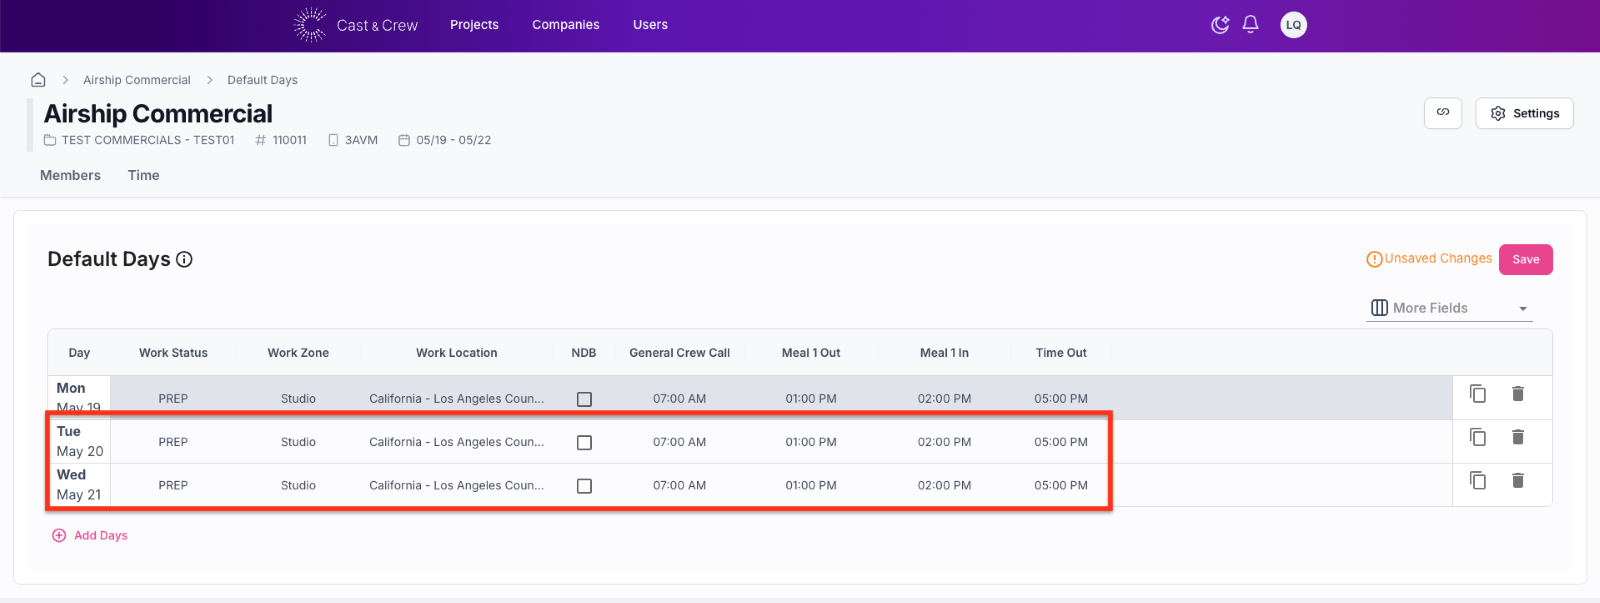Edit Tue Meal 1 In 02:00 PM
The height and width of the screenshot is (603, 1600).
tap(944, 442)
